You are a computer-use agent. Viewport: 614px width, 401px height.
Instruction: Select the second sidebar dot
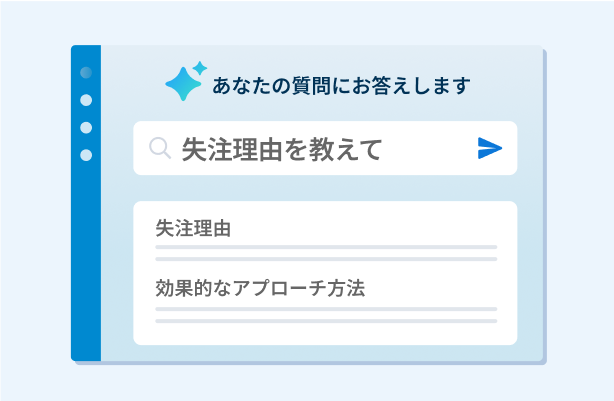[x=86, y=100]
